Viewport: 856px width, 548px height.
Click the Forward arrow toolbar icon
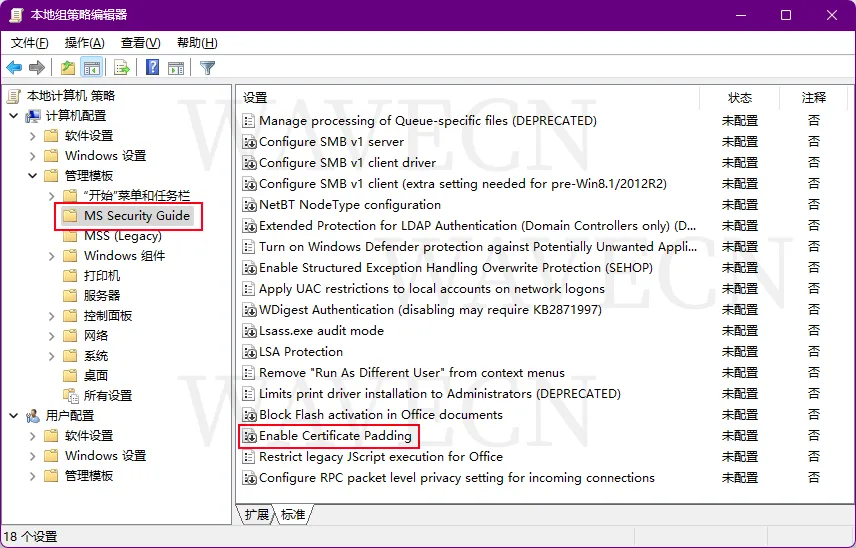[37, 68]
